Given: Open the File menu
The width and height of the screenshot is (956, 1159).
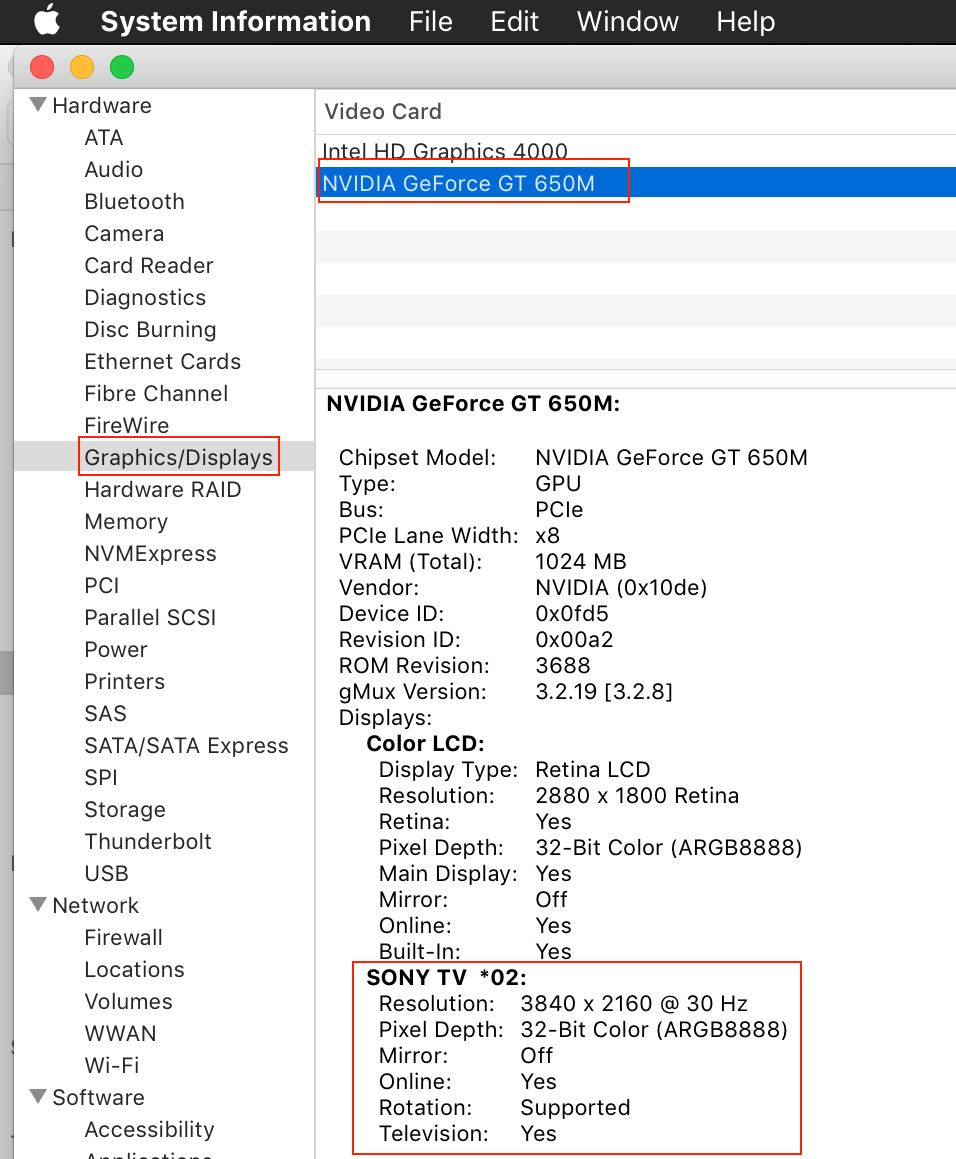Looking at the screenshot, I should coord(430,21).
